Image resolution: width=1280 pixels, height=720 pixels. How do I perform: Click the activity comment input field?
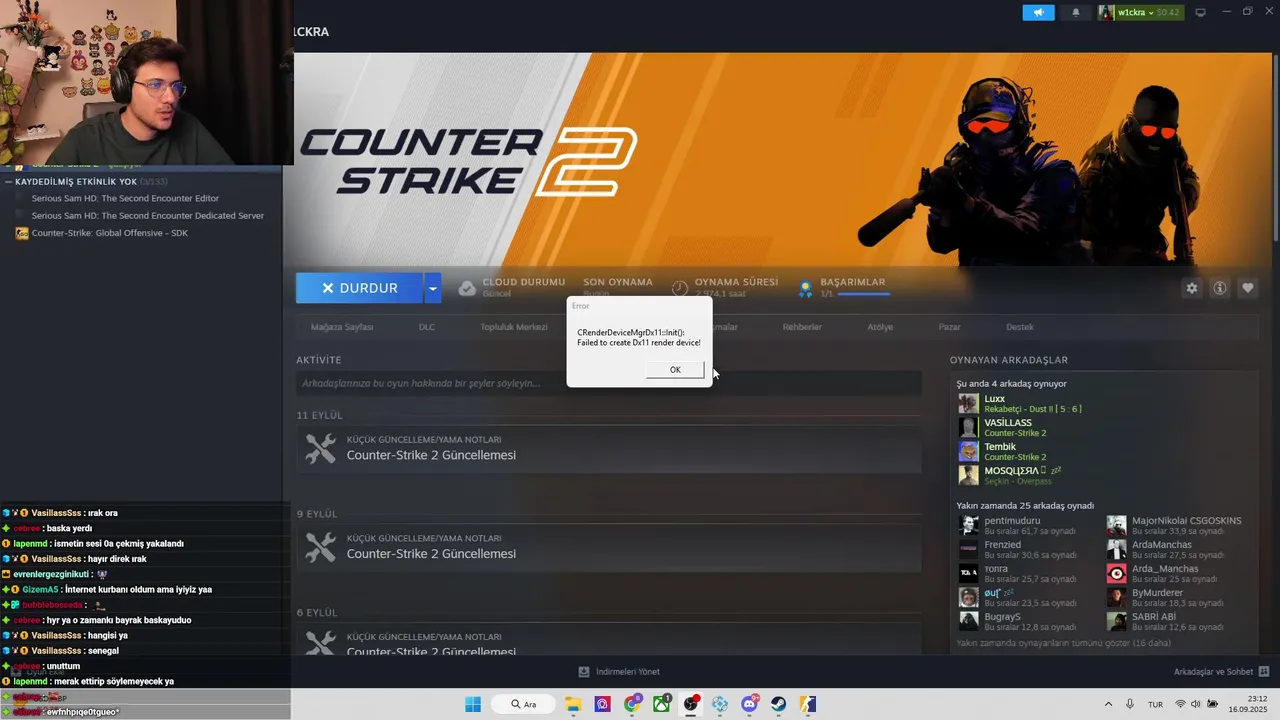(x=608, y=383)
